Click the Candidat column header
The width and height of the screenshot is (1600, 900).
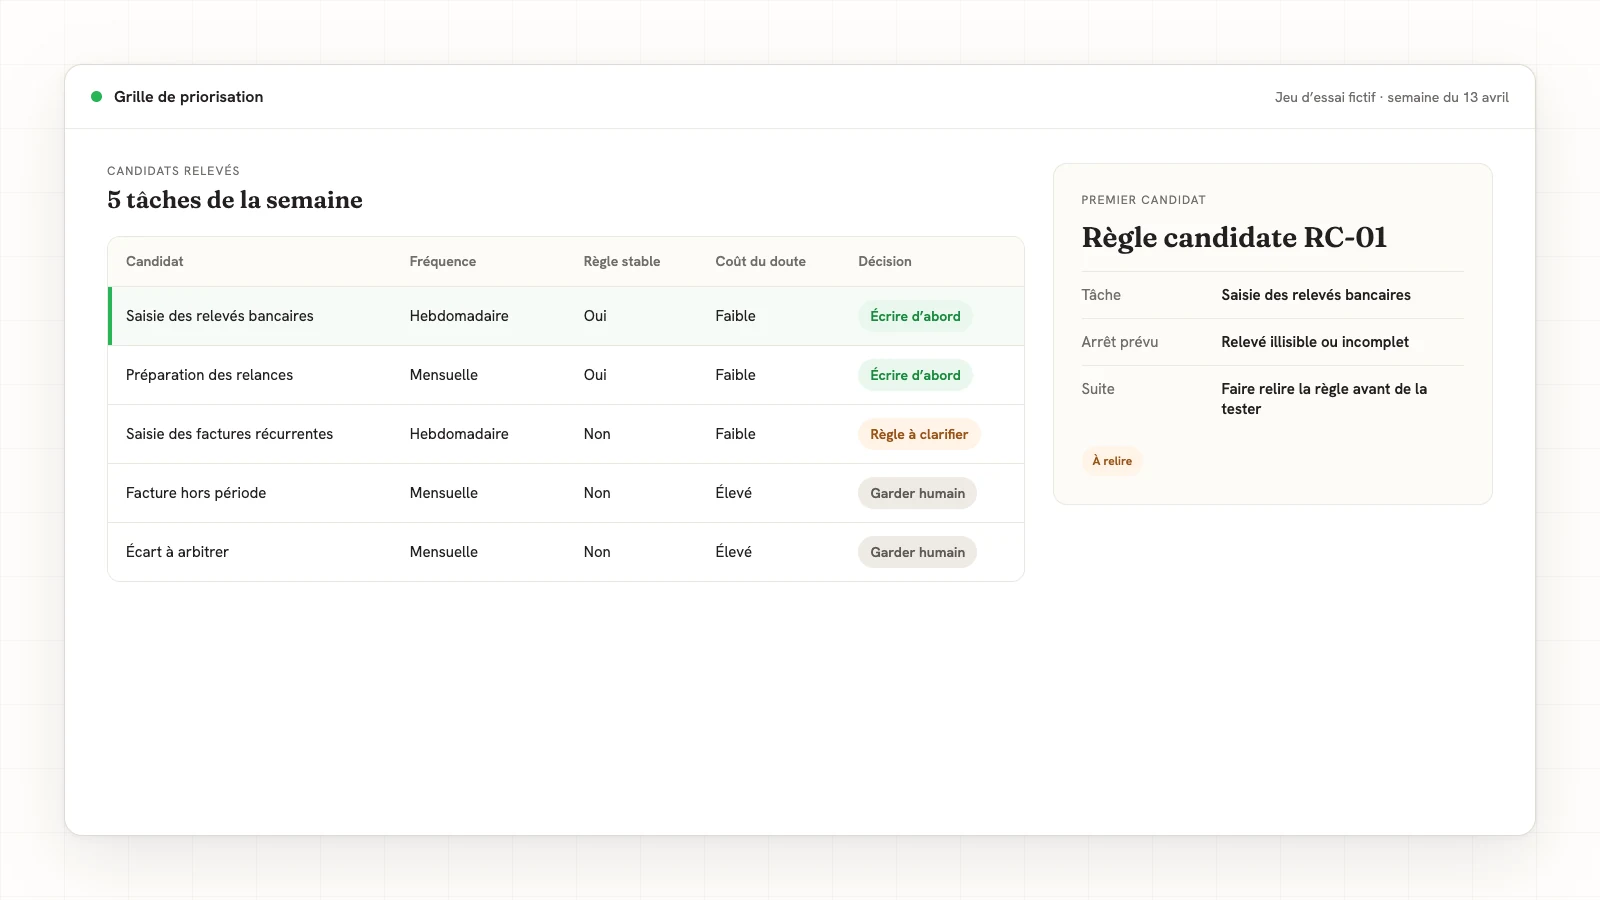click(x=155, y=261)
